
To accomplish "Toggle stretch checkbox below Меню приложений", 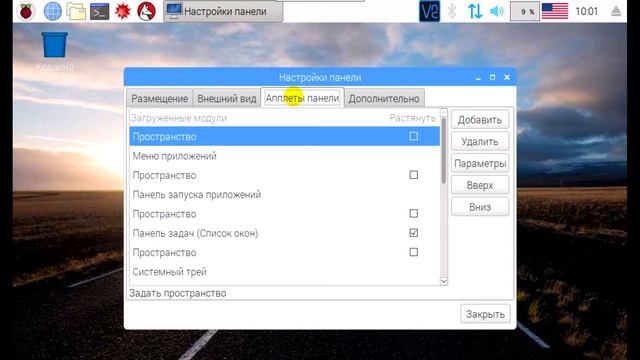I will pos(413,175).
